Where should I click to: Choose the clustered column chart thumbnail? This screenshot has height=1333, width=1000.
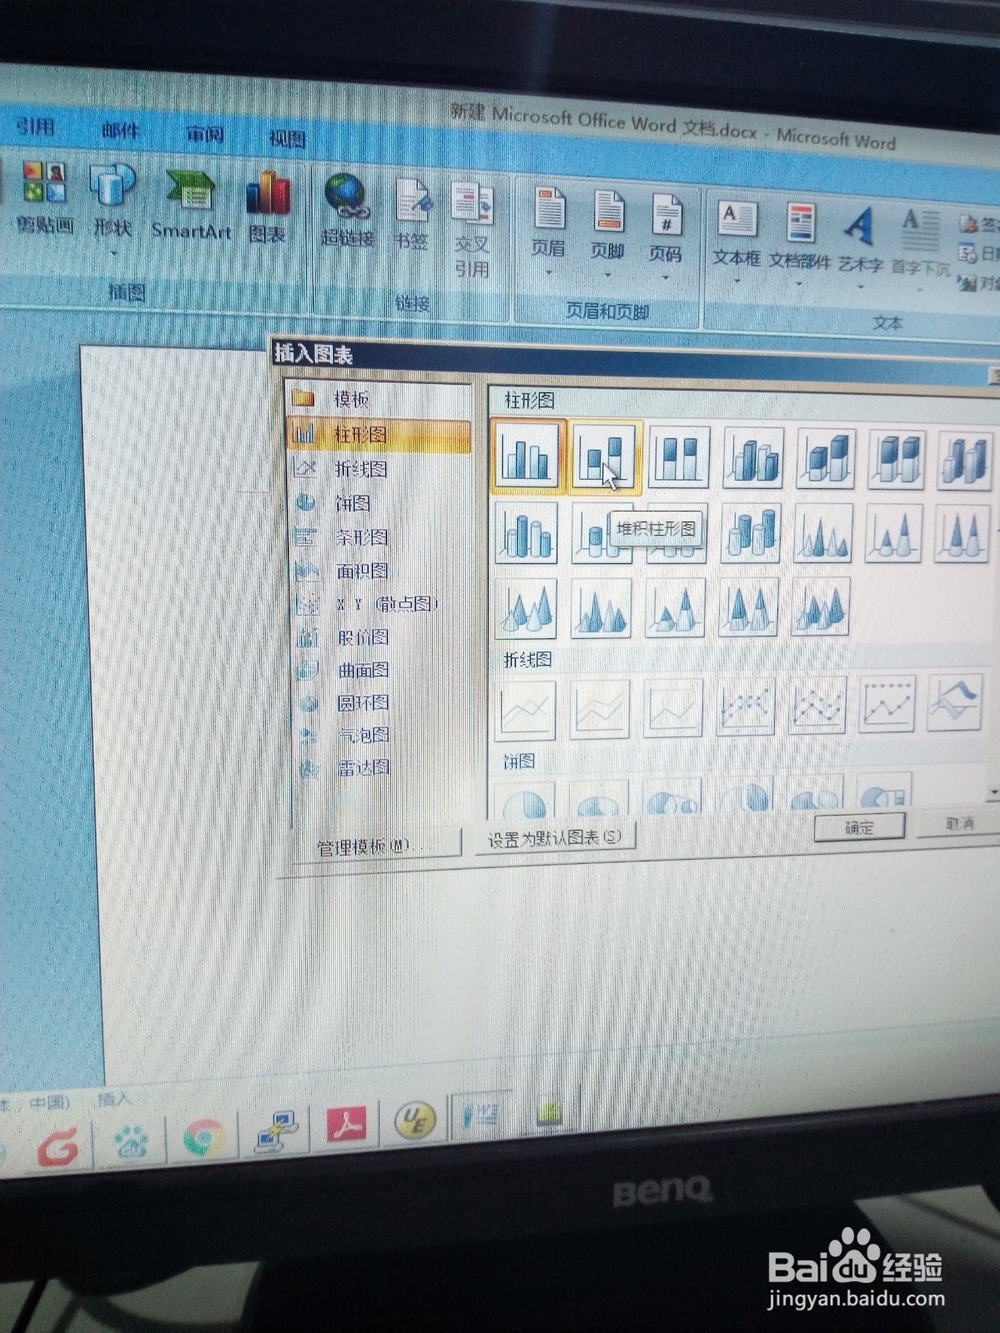click(526, 455)
